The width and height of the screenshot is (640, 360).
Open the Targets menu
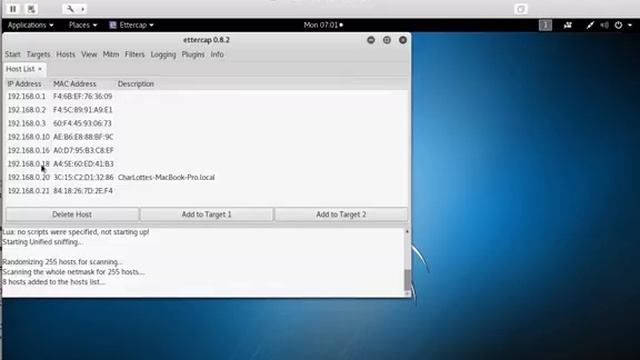[38, 54]
